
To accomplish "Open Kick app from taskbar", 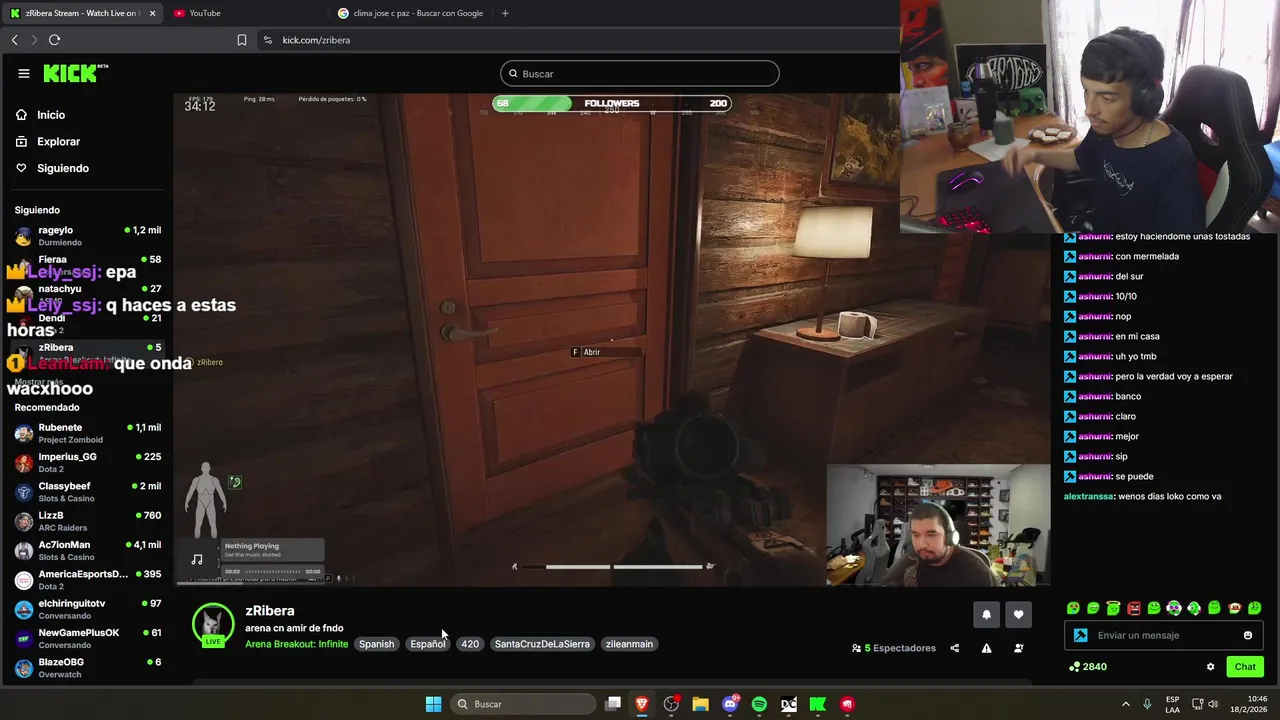I will [x=818, y=704].
